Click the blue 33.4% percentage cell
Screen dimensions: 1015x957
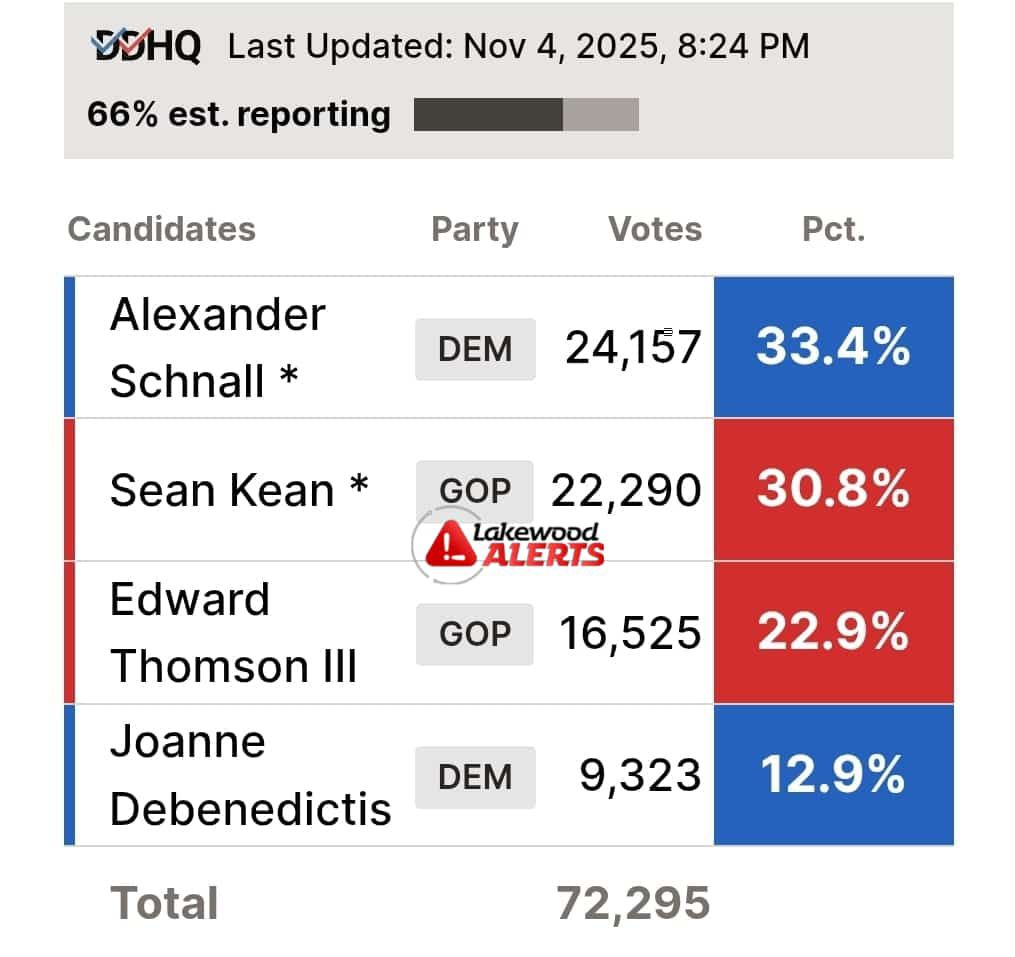[x=833, y=348]
